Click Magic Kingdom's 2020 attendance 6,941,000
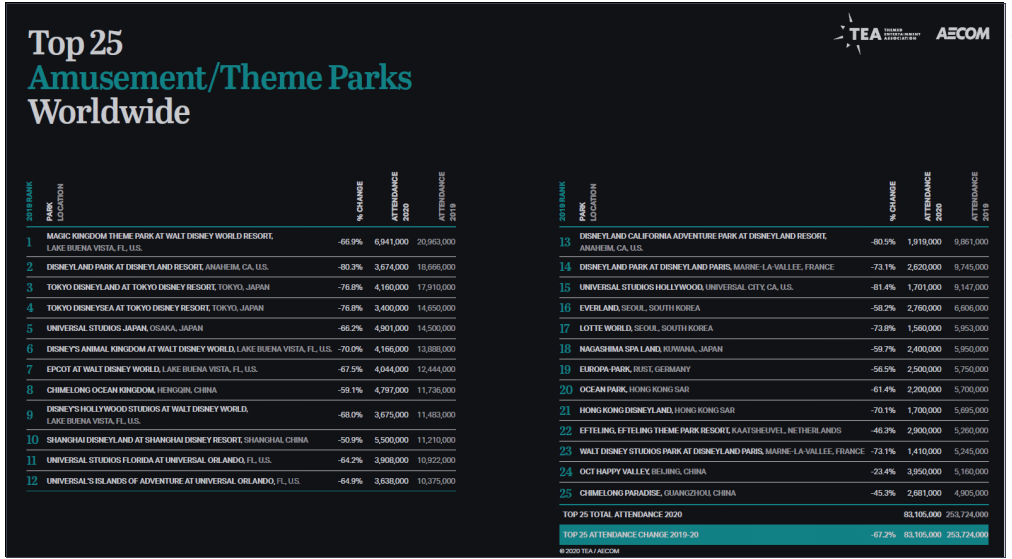The height and width of the screenshot is (559, 1012). click(x=391, y=242)
